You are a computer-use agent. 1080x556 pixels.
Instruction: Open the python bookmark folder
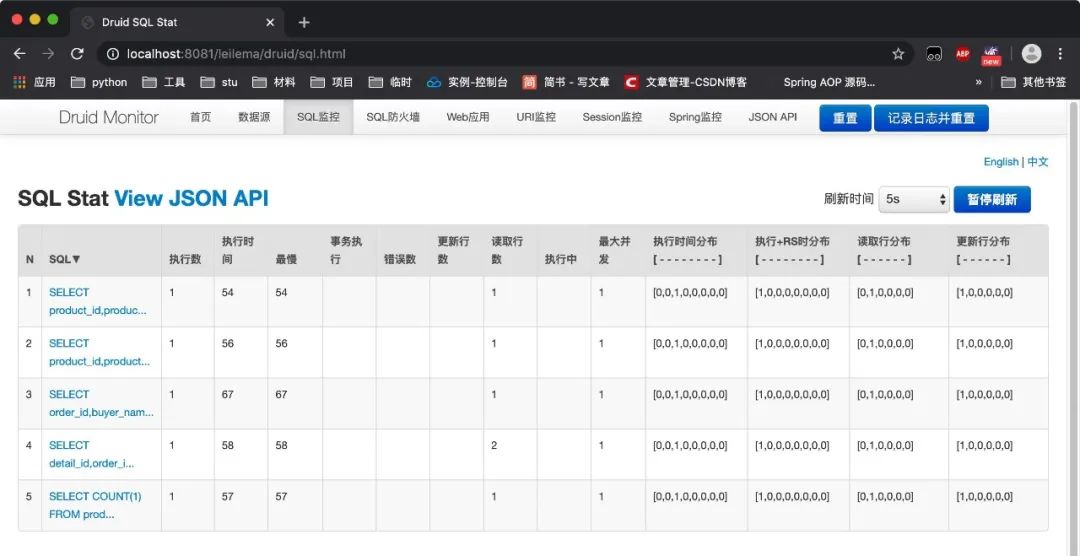pyautogui.click(x=99, y=82)
